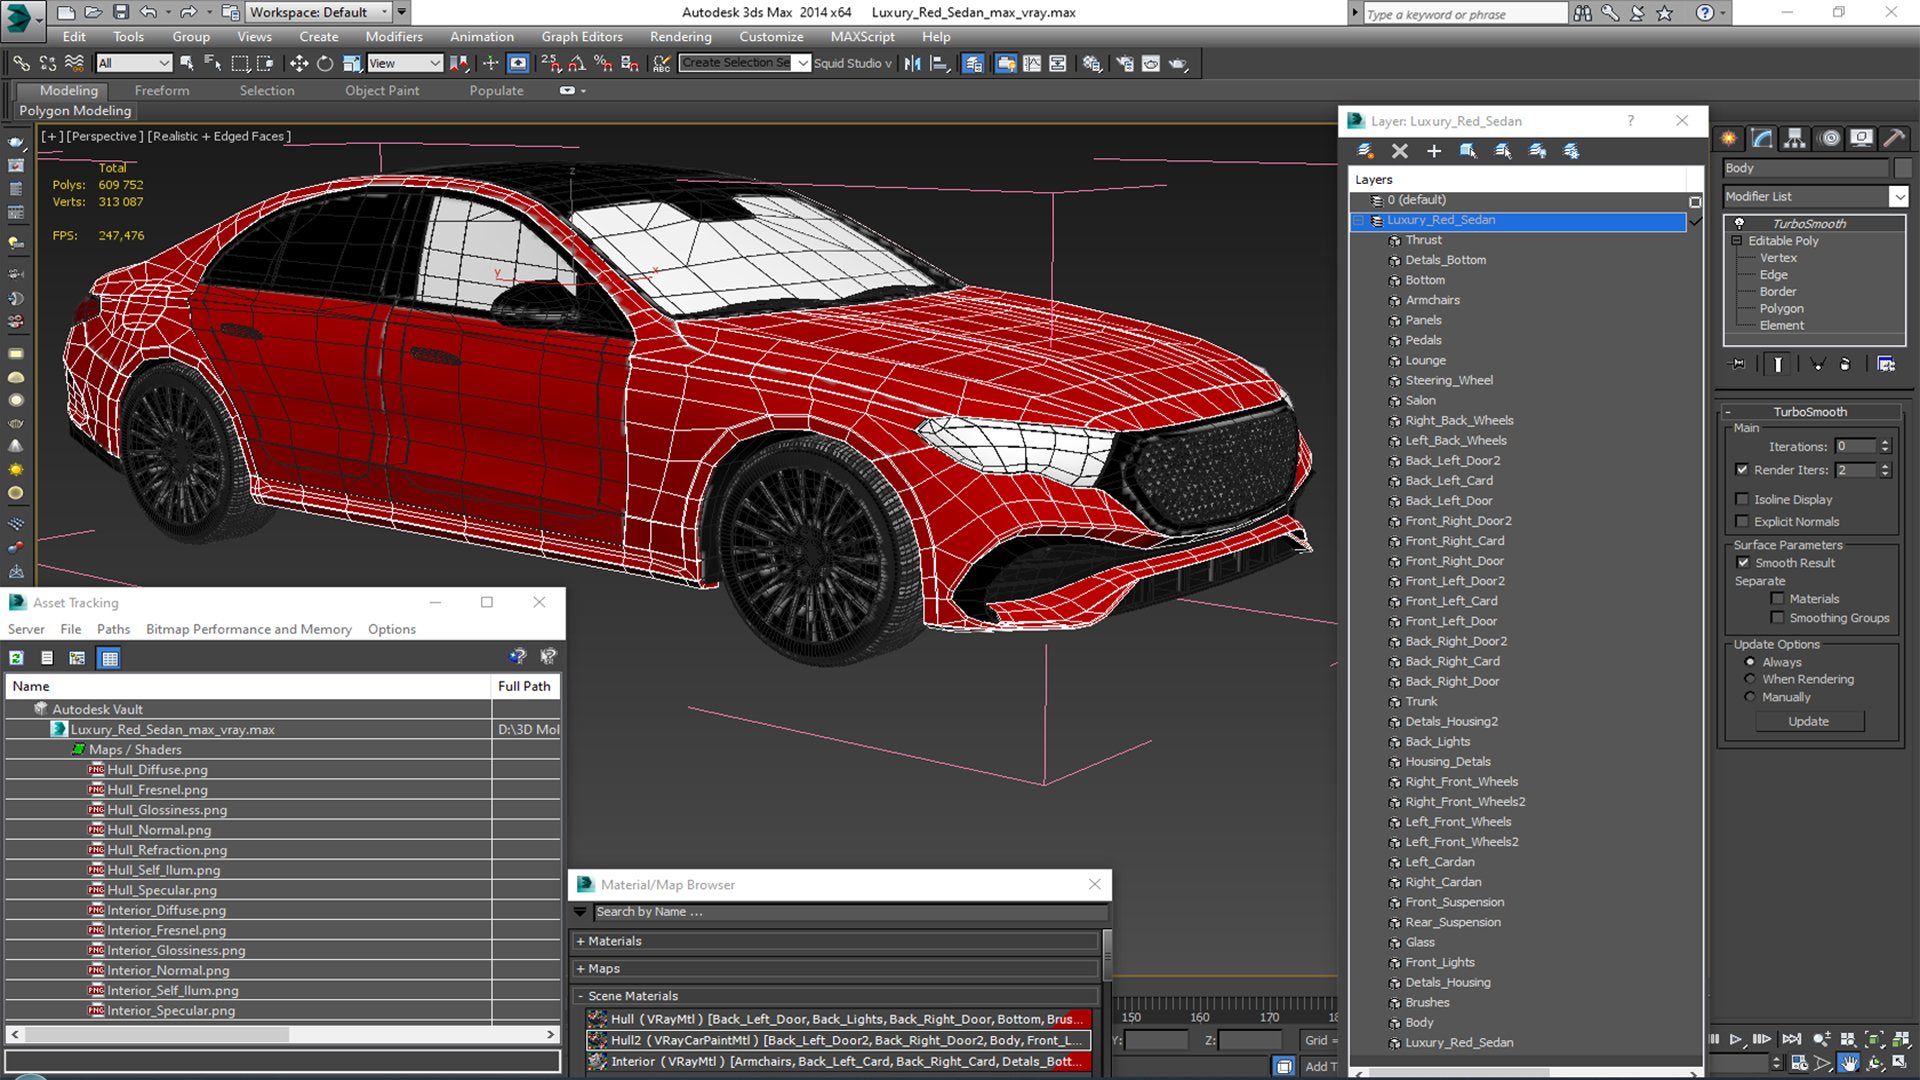Viewport: 1920px width, 1080px height.
Task: Open the Graph Editors menu
Action: click(x=582, y=37)
